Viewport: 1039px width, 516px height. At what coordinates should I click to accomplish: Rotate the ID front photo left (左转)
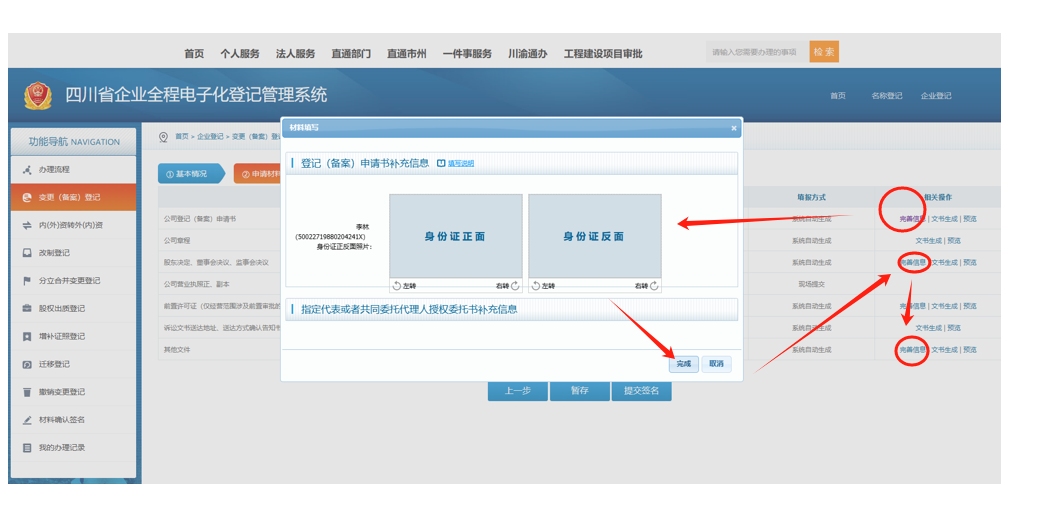tap(404, 286)
